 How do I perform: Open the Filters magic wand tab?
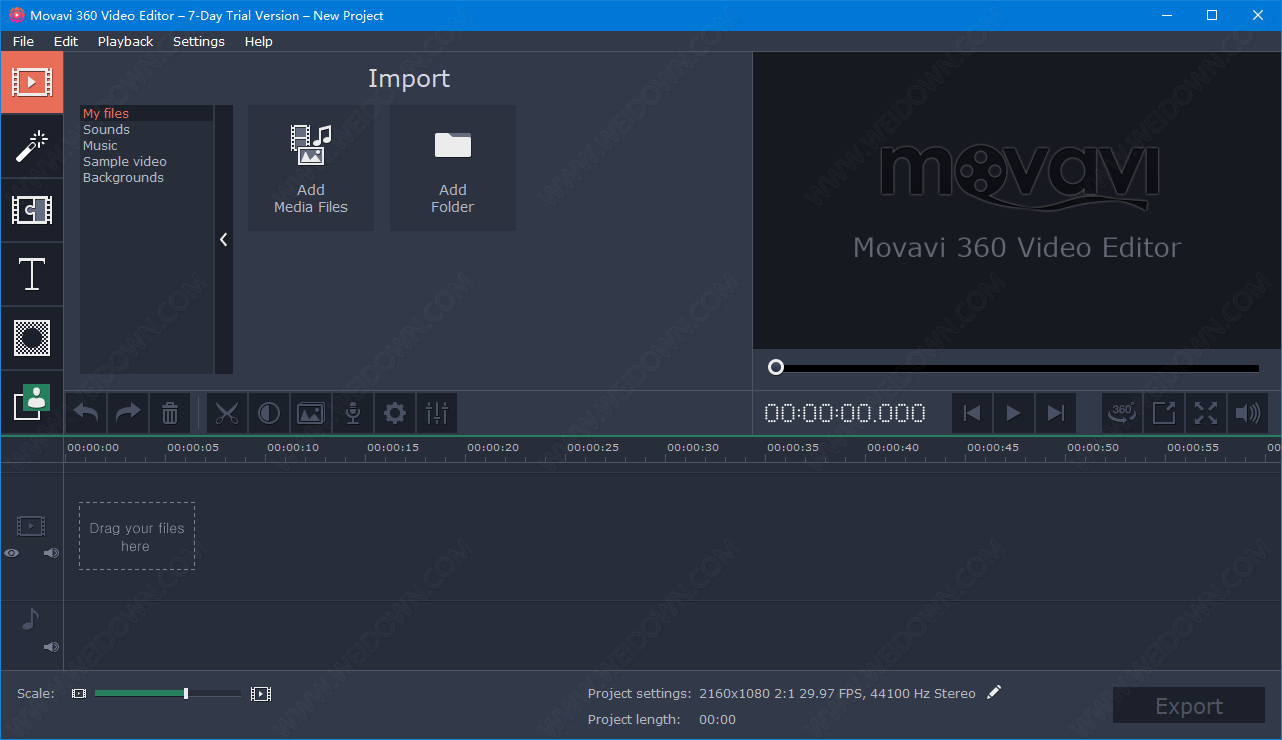(x=31, y=146)
